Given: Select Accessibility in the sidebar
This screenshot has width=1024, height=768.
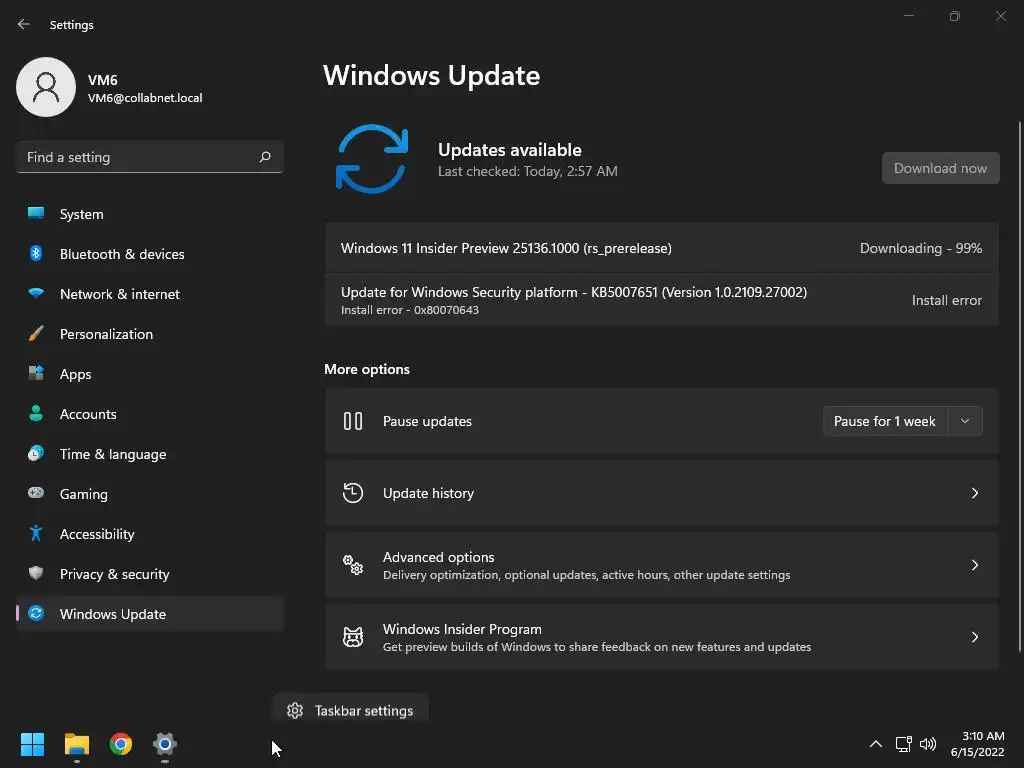Looking at the screenshot, I should 150,534.
